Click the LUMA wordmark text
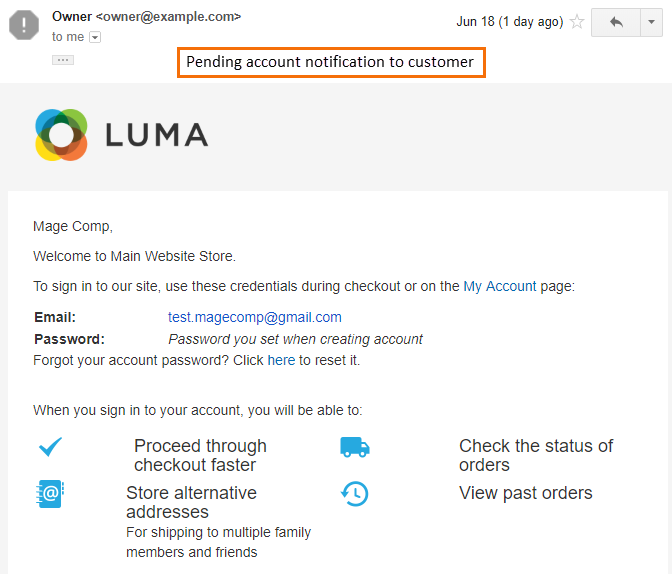This screenshot has width=672, height=574. click(157, 135)
